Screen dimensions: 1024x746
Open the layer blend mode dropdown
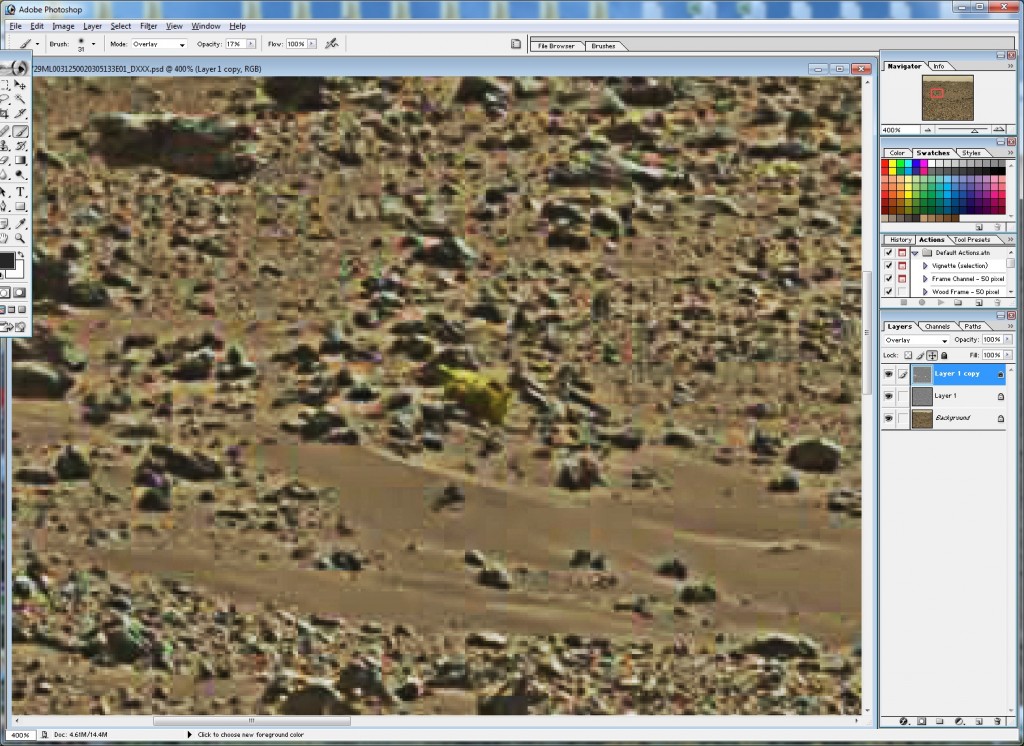[913, 340]
